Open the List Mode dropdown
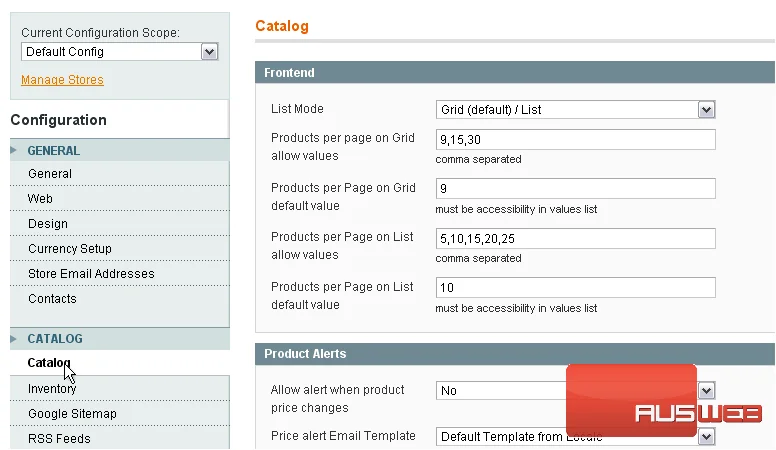Screen dimensions: 776x450 576,109
